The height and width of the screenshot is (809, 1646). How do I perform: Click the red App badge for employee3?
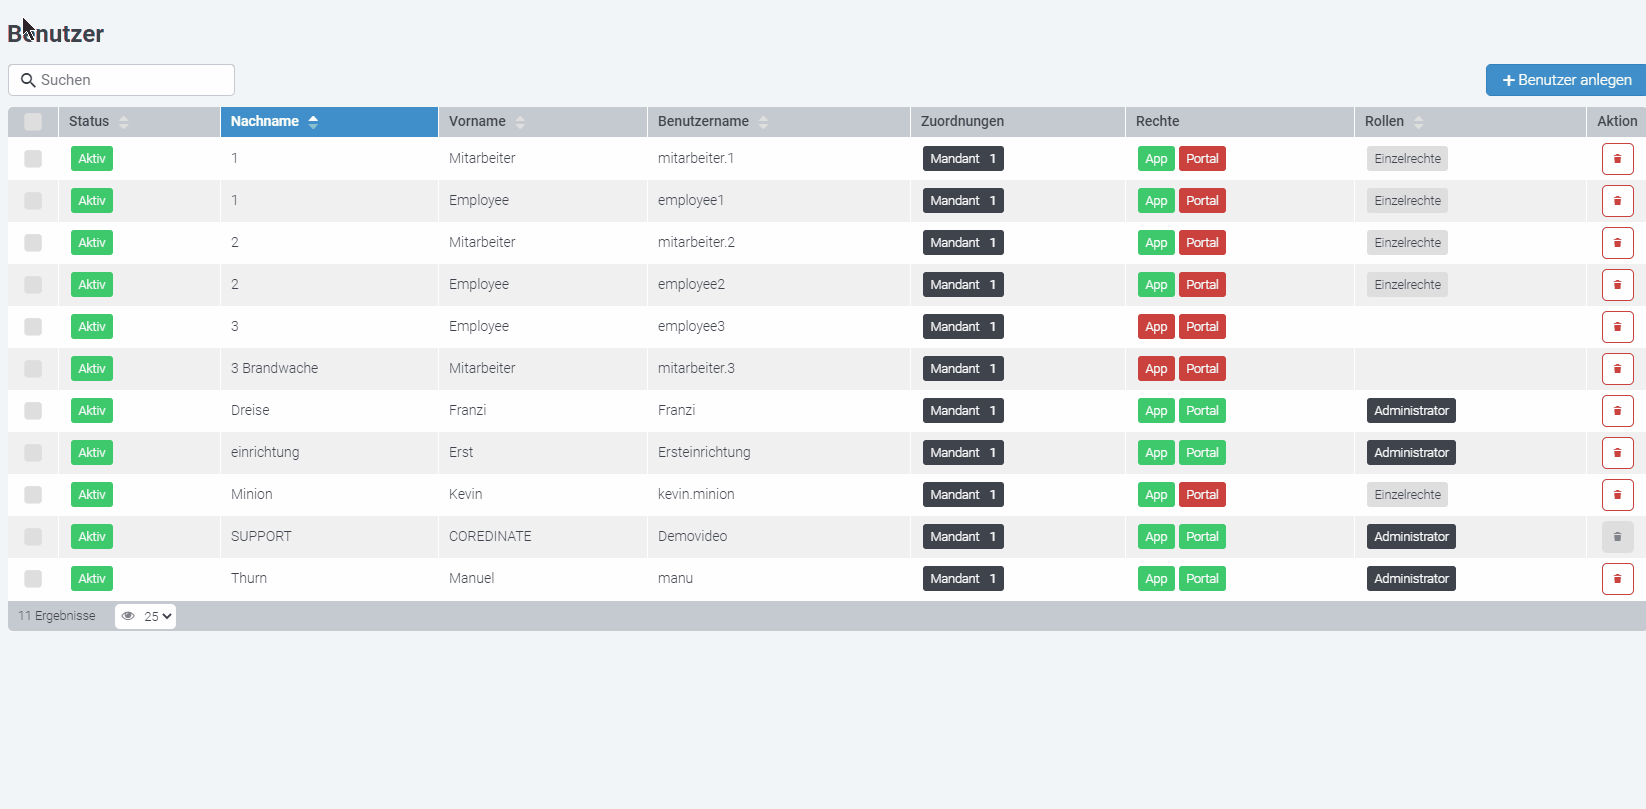pos(1156,327)
